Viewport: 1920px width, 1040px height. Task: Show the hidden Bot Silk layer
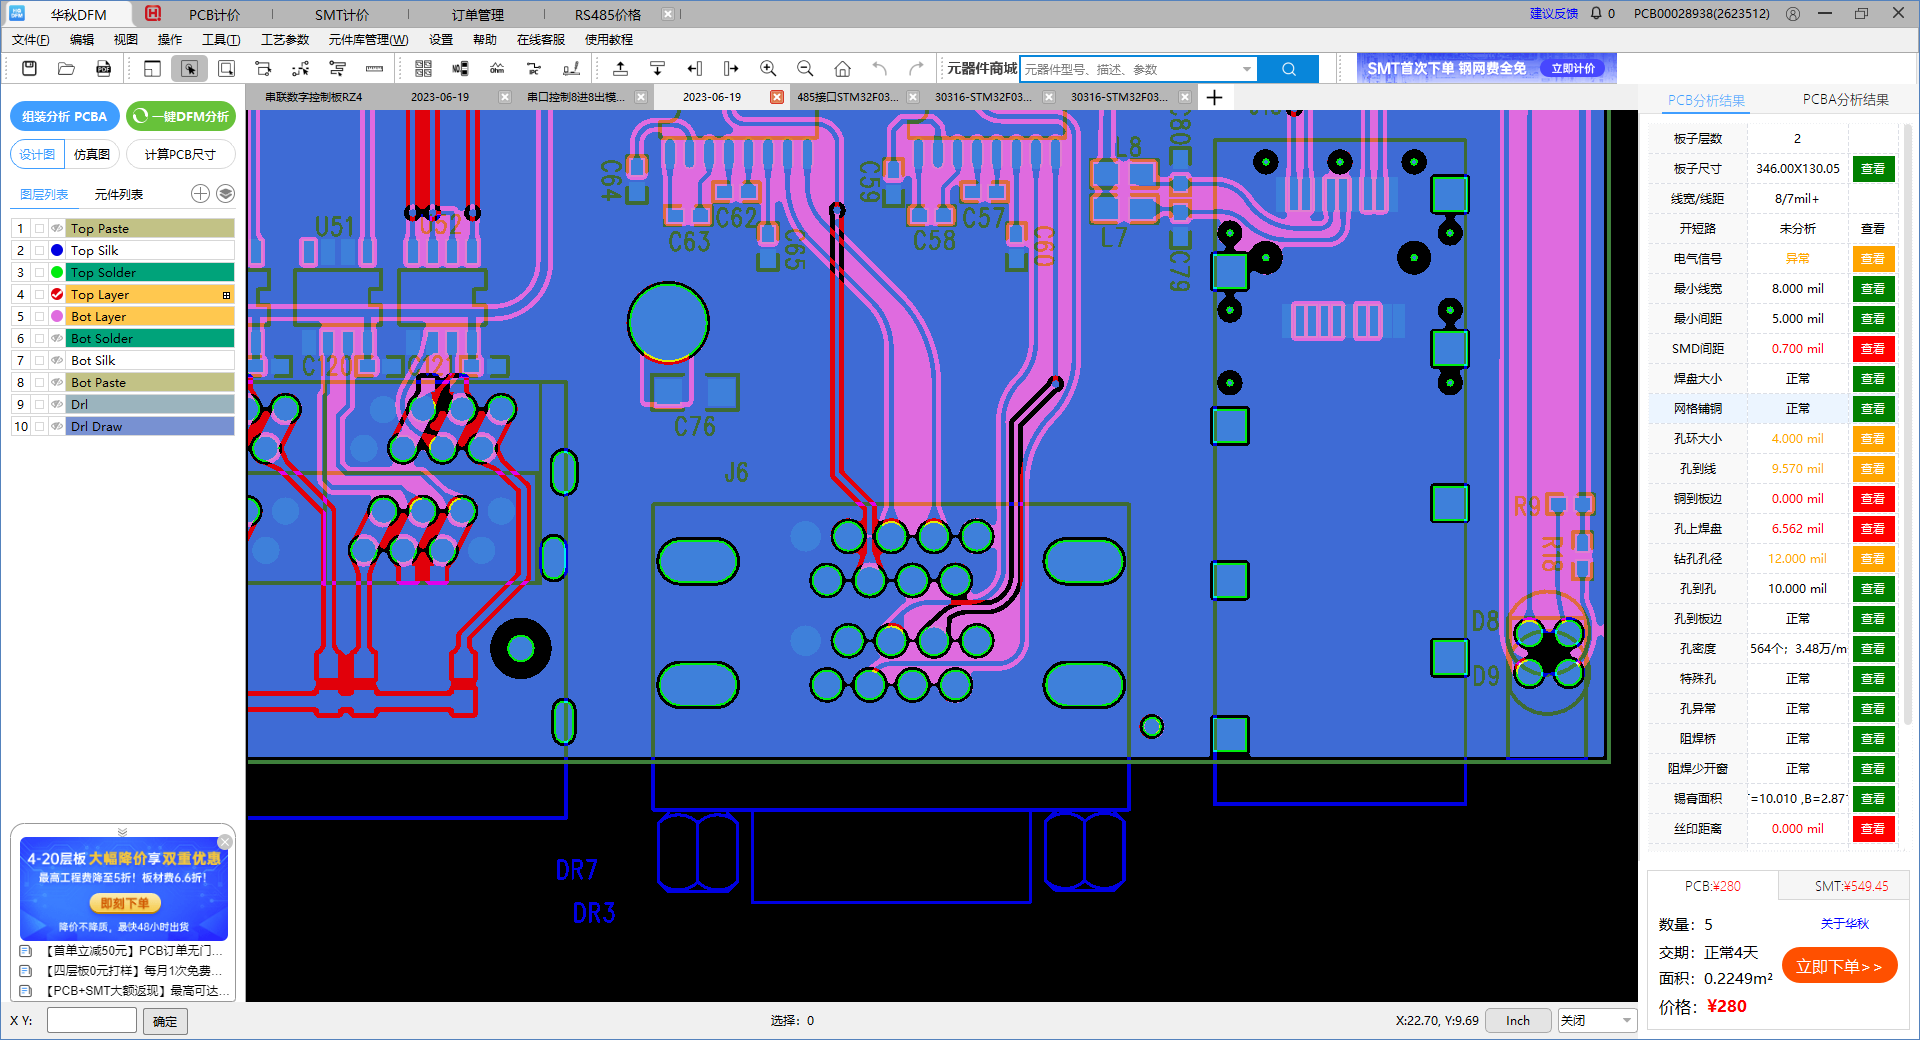pyautogui.click(x=57, y=361)
